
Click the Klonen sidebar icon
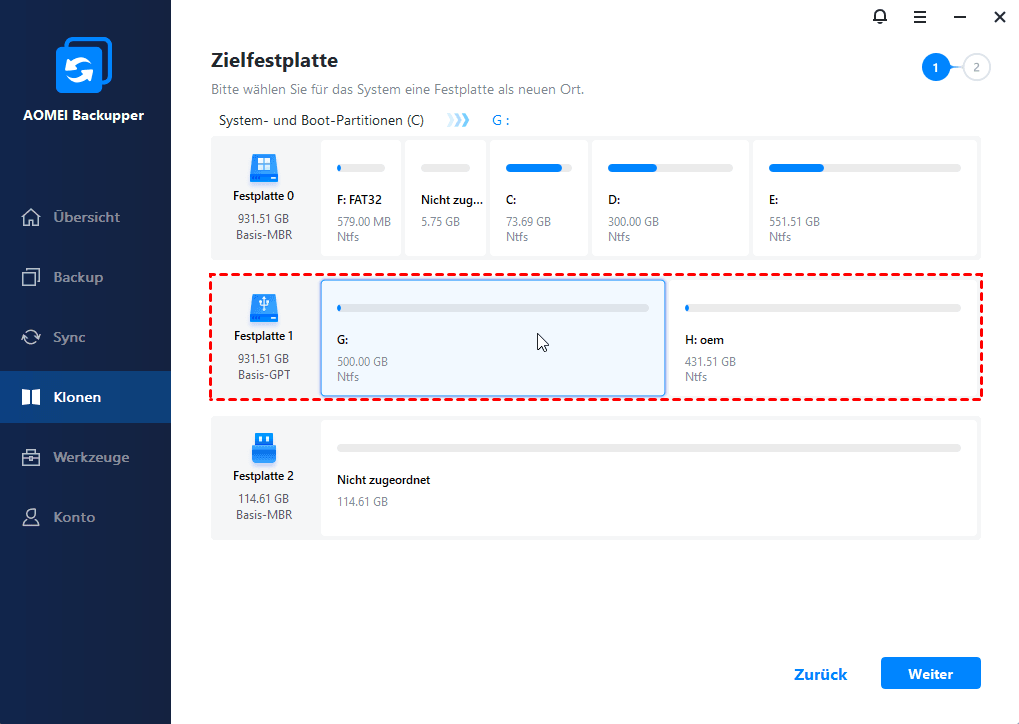[x=31, y=397]
